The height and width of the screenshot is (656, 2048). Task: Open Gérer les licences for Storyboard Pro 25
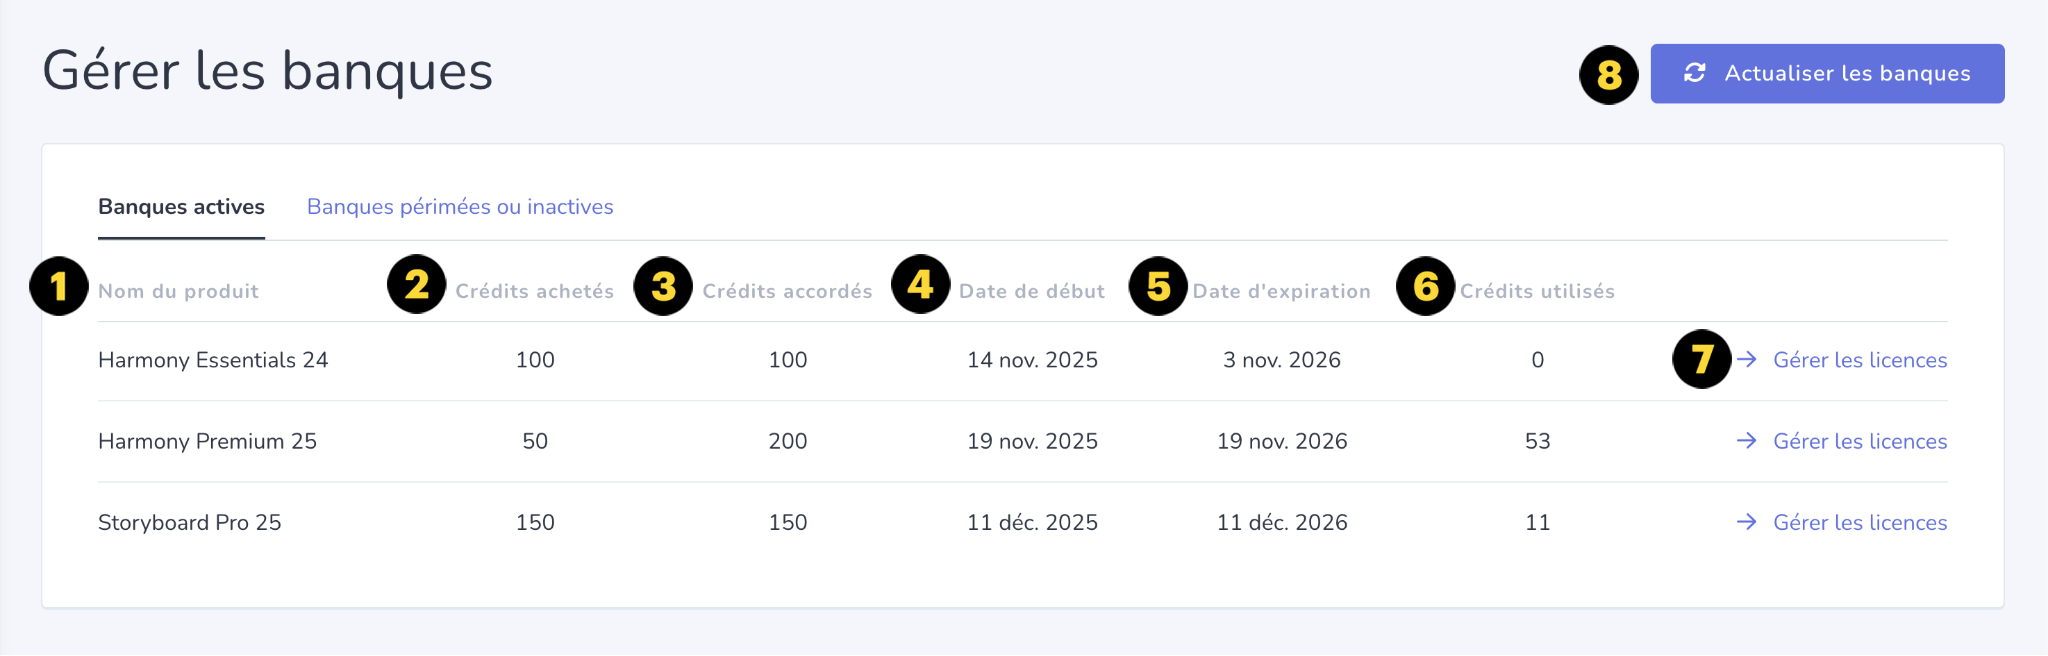coord(1859,522)
